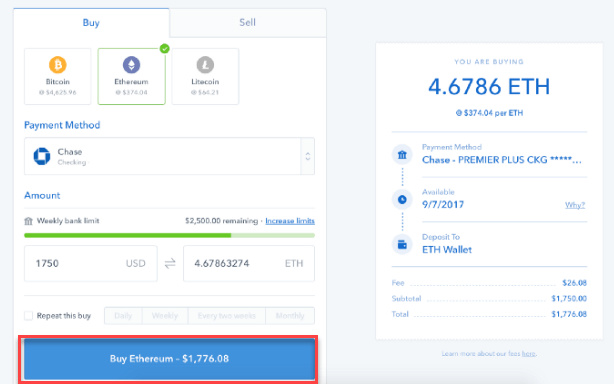Click the Total value $1,776.08
This screenshot has width=614, height=384.
[569, 314]
